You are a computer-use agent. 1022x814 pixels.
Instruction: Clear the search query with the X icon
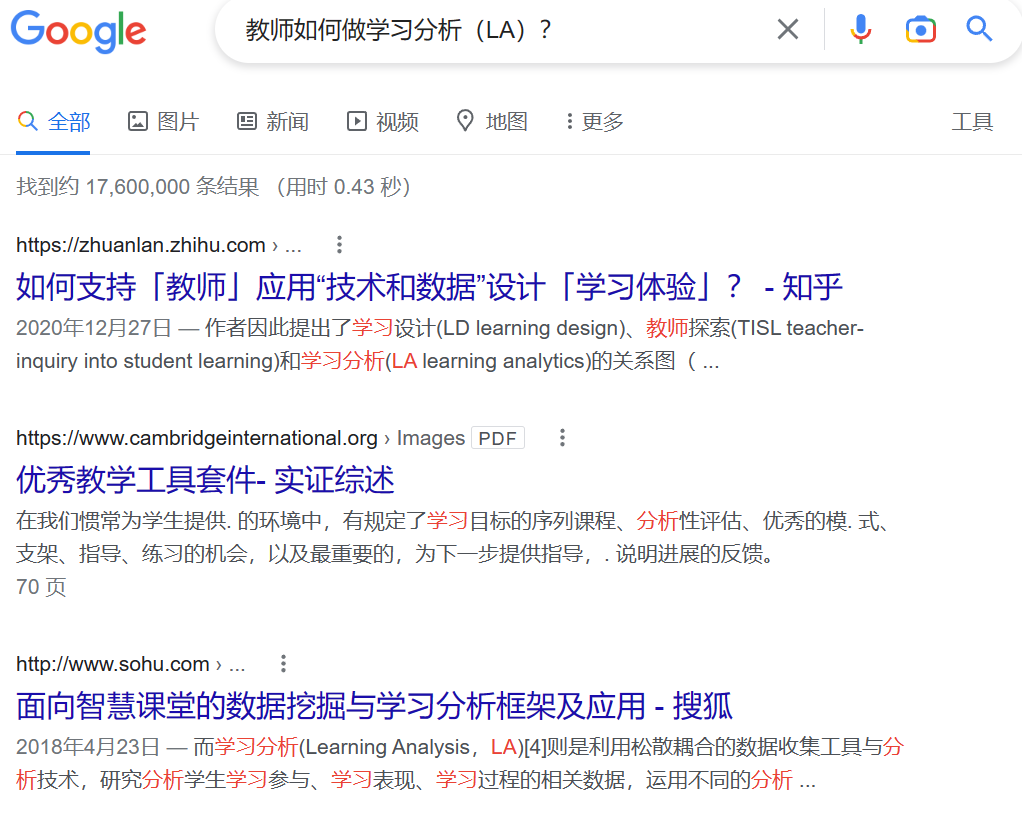pyautogui.click(x=787, y=29)
